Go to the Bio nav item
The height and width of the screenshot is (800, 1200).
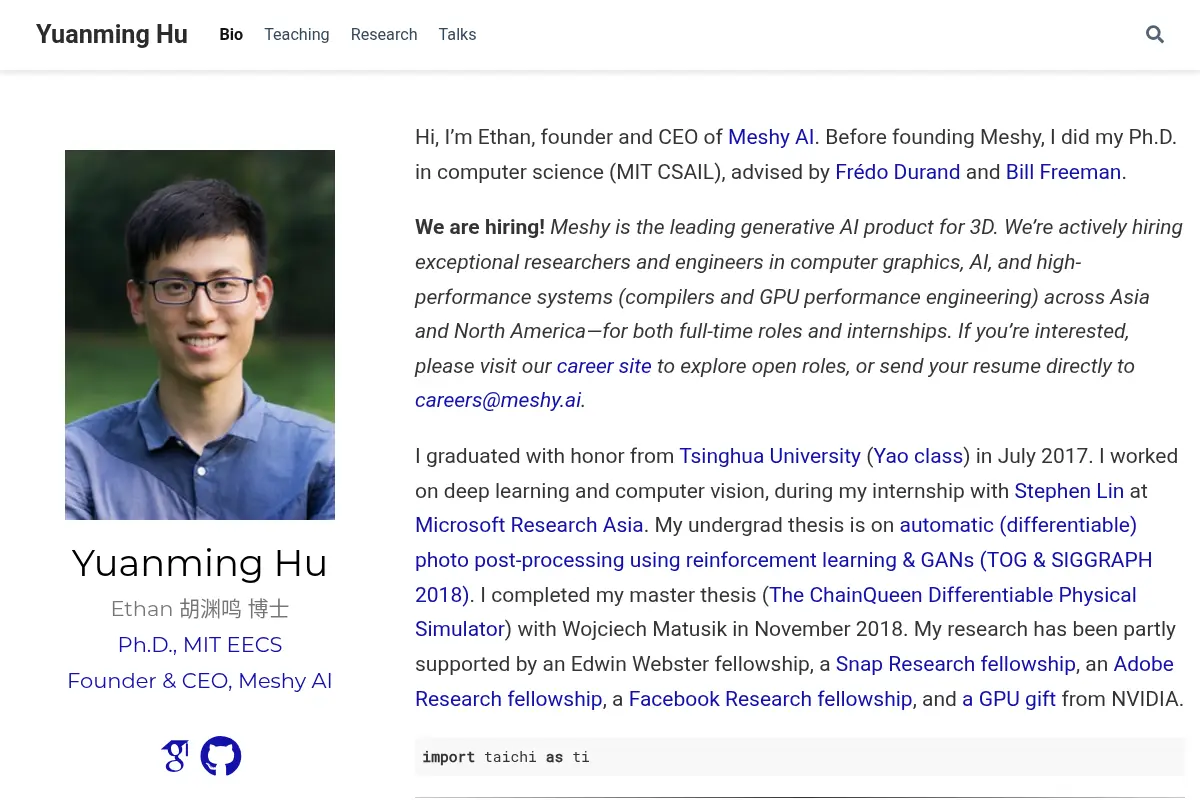click(x=231, y=34)
